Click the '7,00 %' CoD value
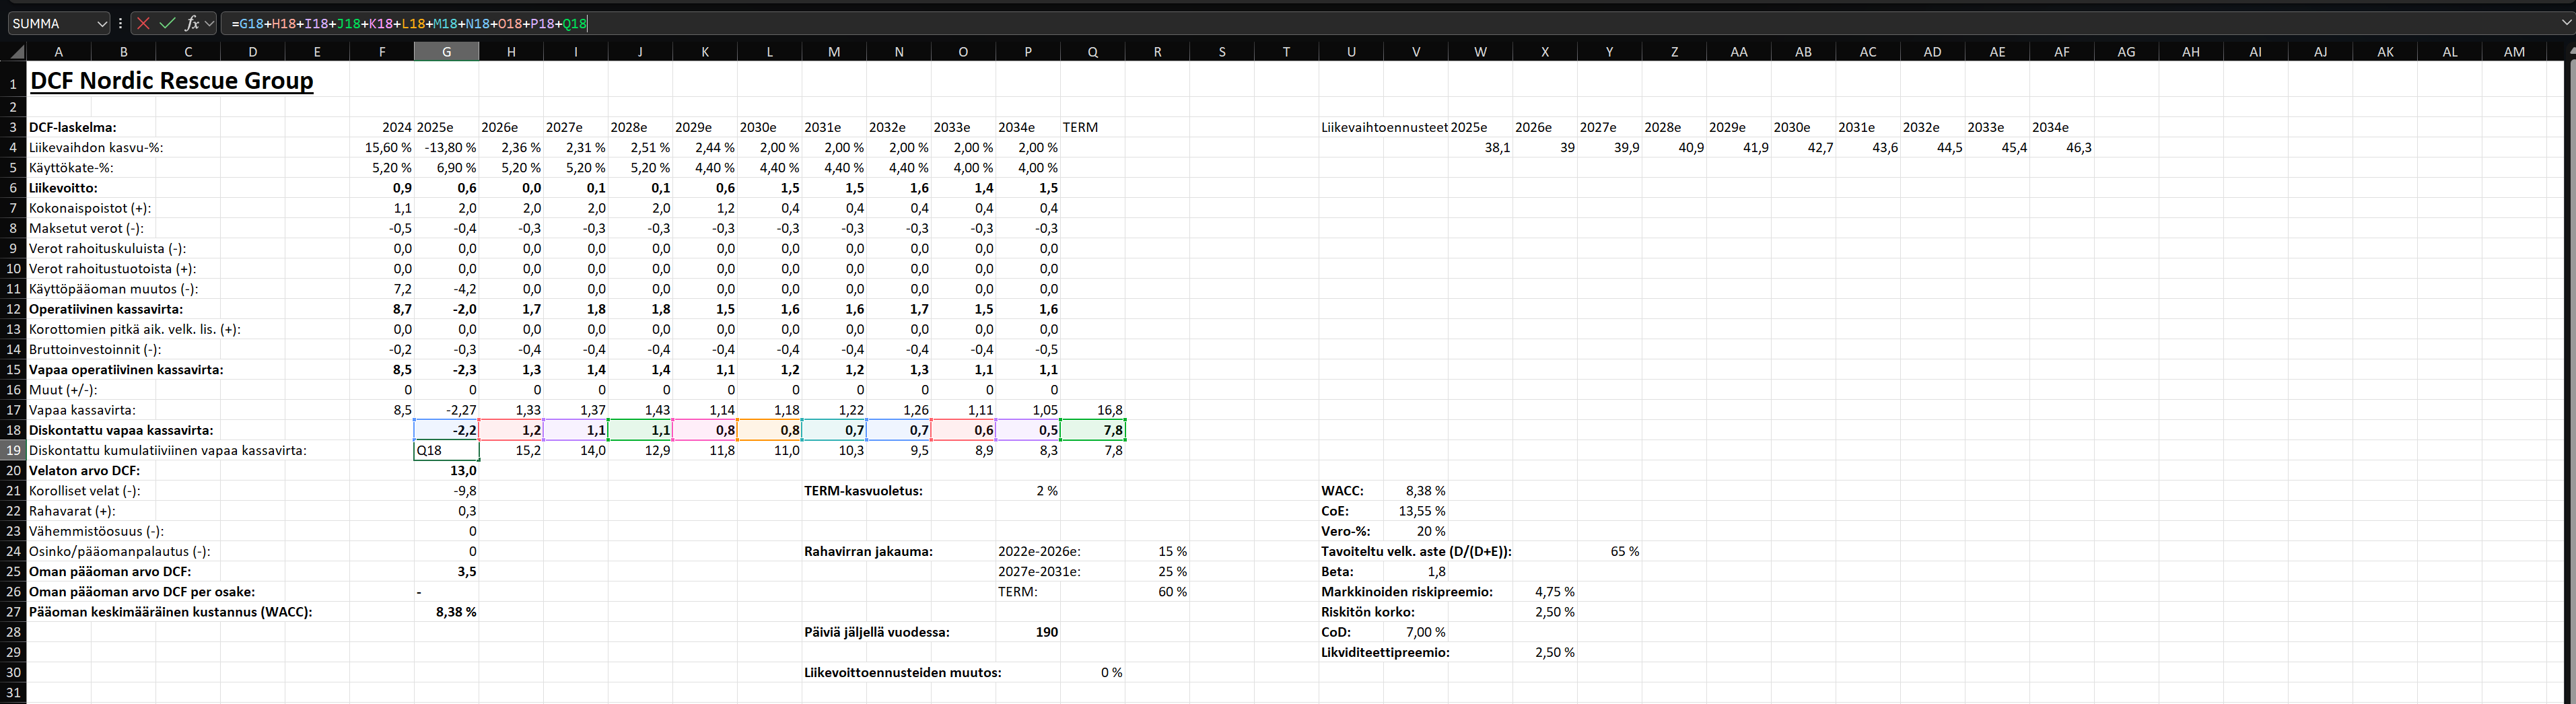The width and height of the screenshot is (2576, 704). click(1416, 632)
